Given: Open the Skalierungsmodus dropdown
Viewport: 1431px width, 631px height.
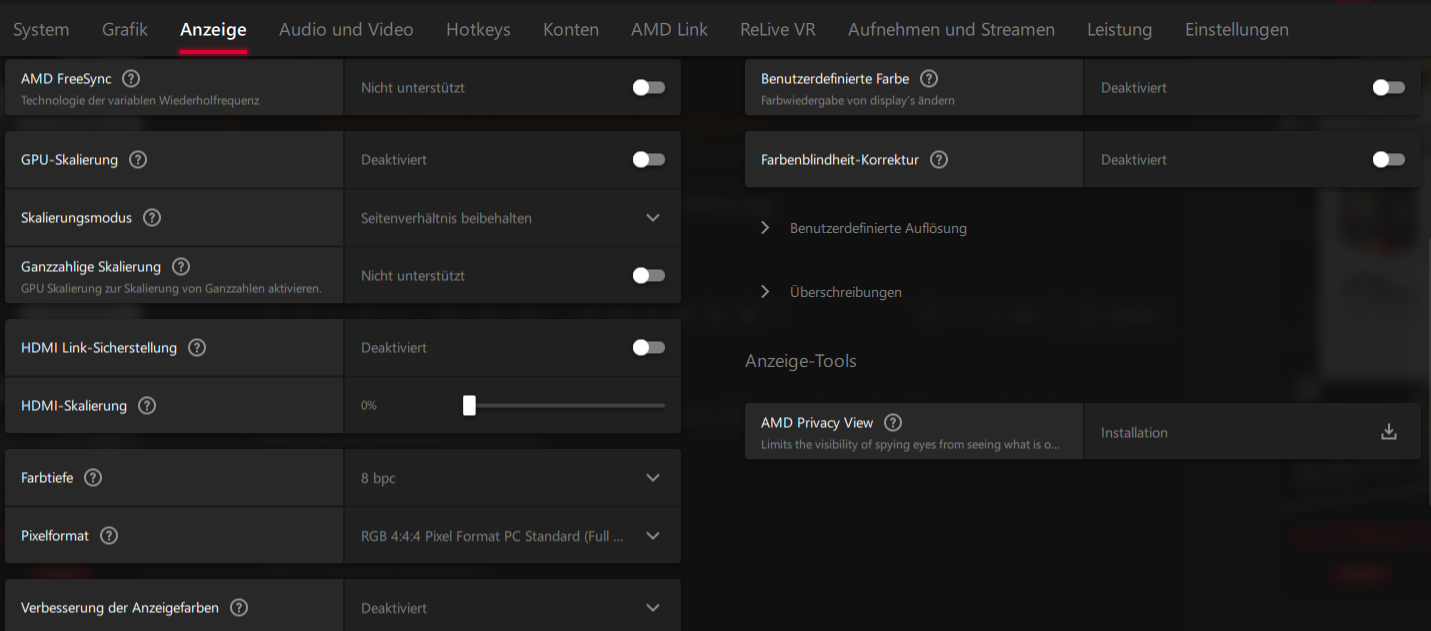Looking at the screenshot, I should 653,217.
